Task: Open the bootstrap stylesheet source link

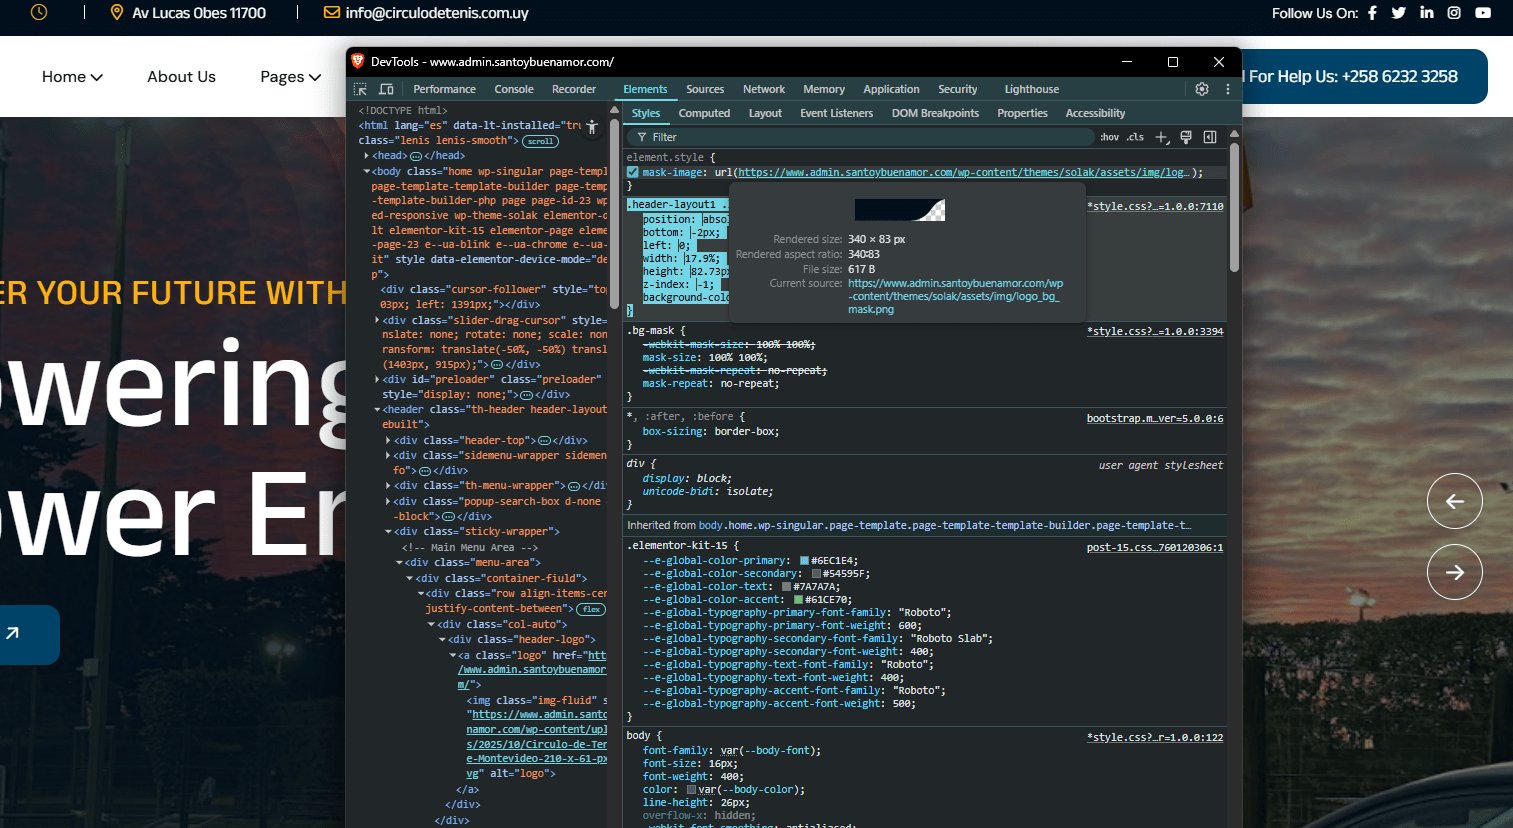Action: coord(1154,418)
